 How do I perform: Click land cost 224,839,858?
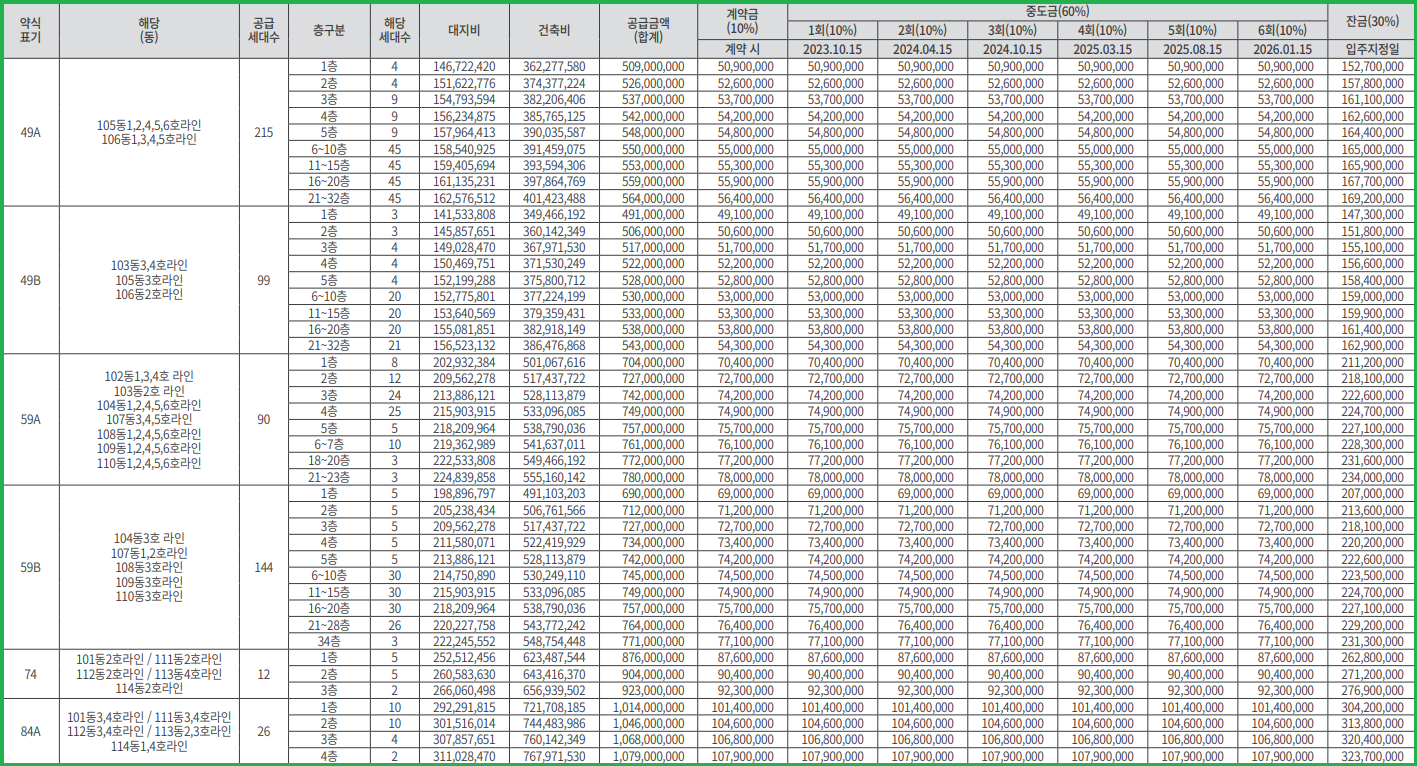click(x=464, y=477)
